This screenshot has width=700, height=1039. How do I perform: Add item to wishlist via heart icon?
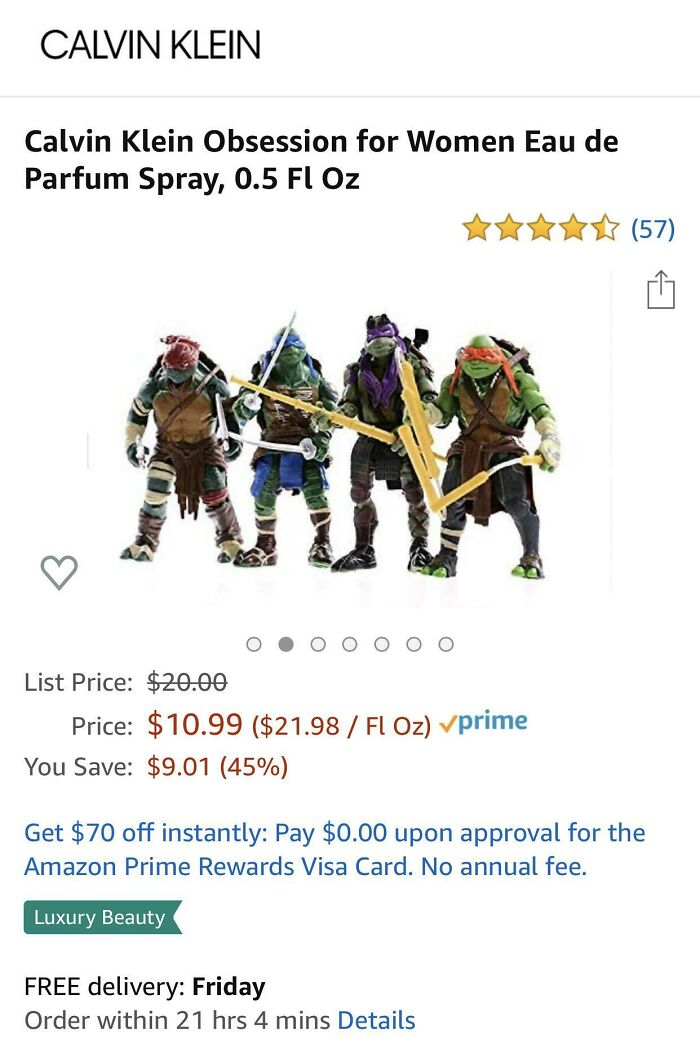pos(60,572)
